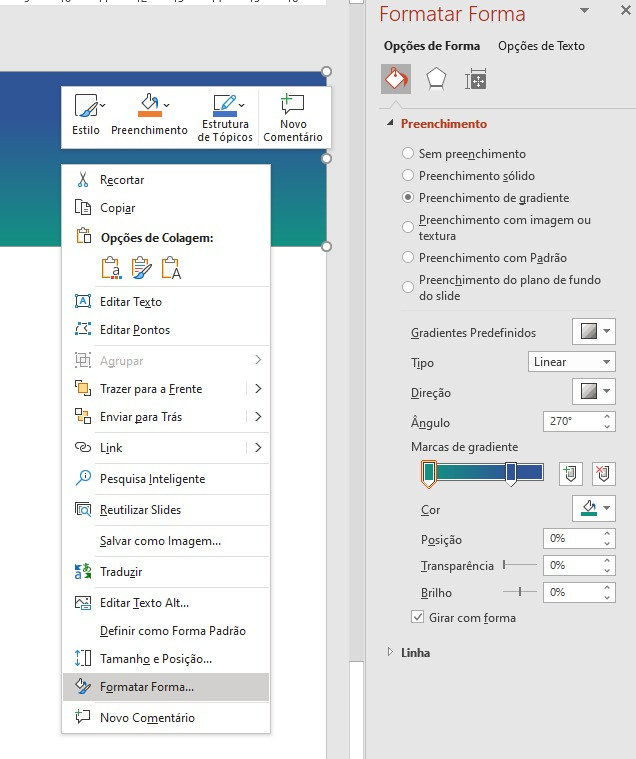Expand Trazer para a Frente submenu arrow

click(x=258, y=389)
